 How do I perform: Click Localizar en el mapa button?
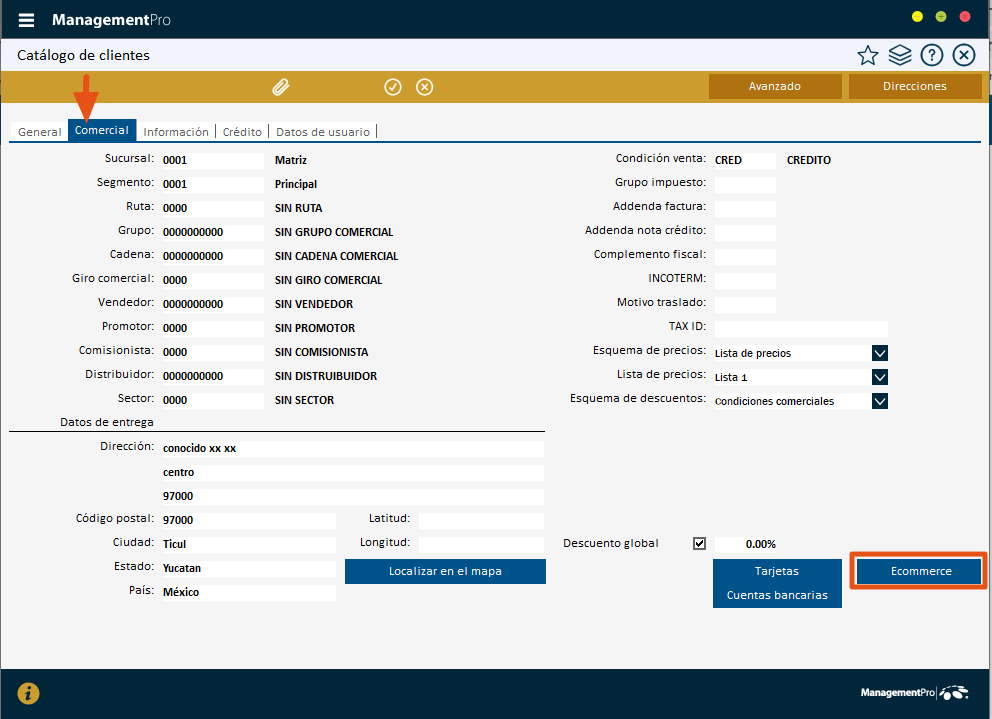point(445,571)
